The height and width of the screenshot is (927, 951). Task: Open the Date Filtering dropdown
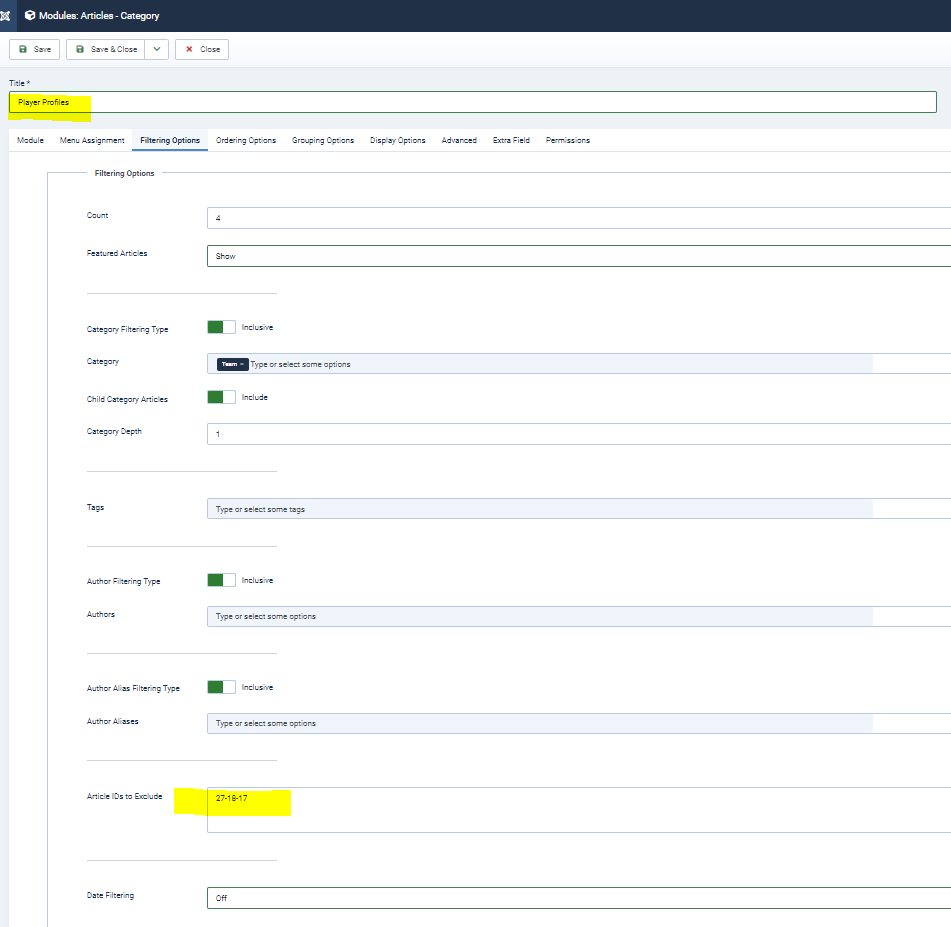pos(578,898)
